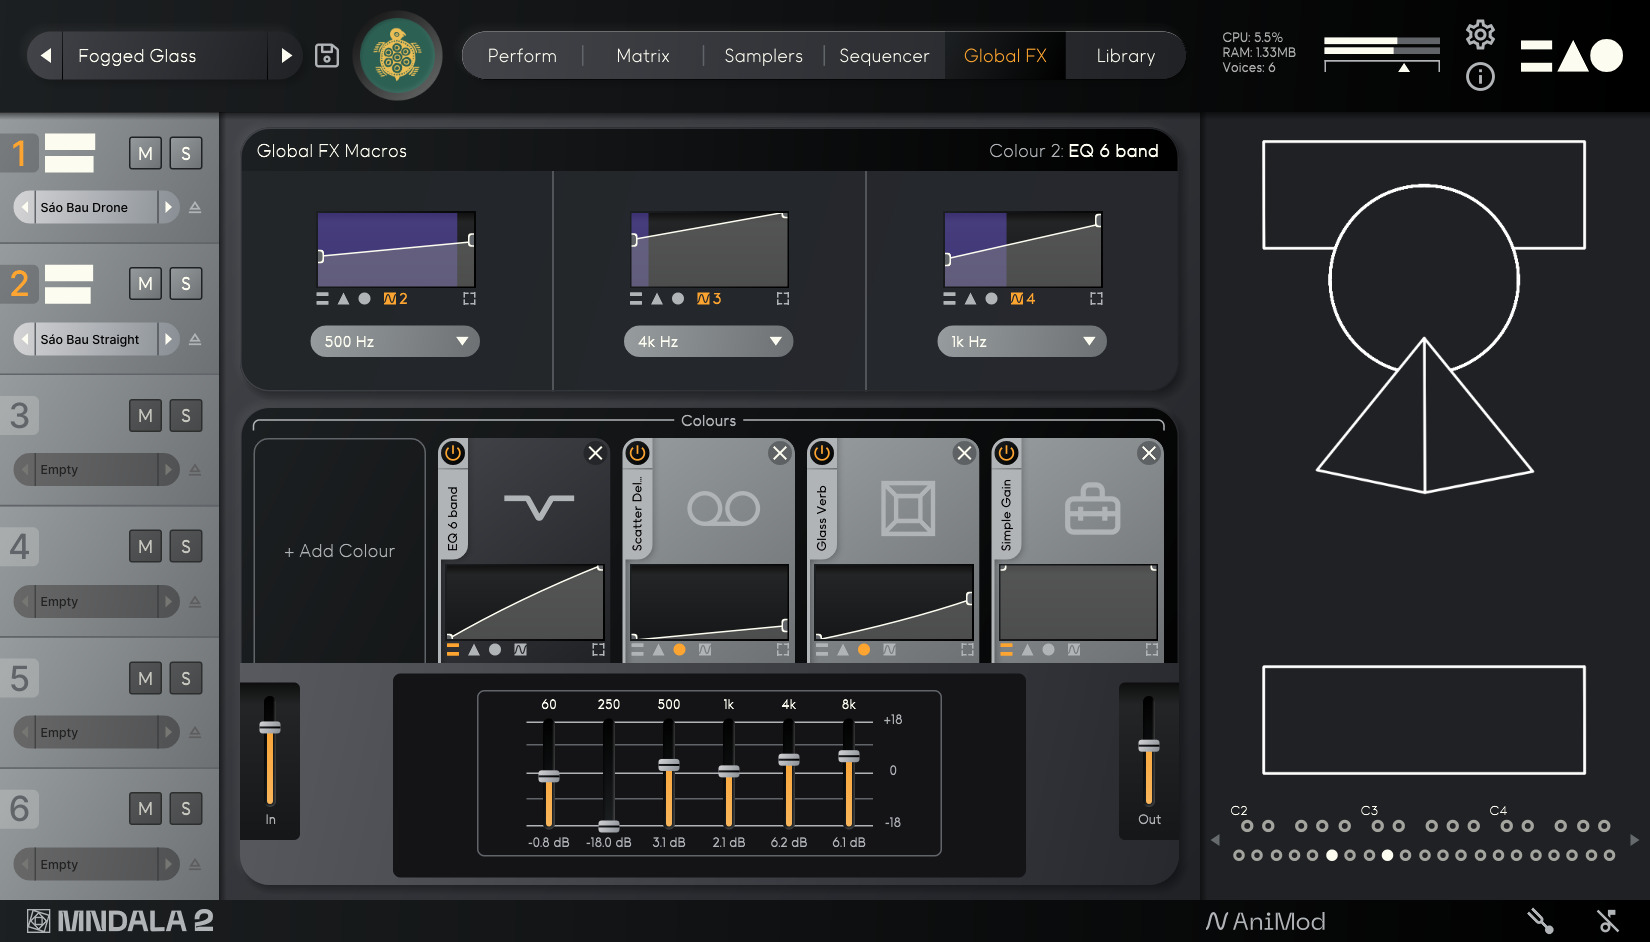This screenshot has height=942, width=1650.
Task: Click the 250 Hz EQ band fader
Action: [x=609, y=826]
